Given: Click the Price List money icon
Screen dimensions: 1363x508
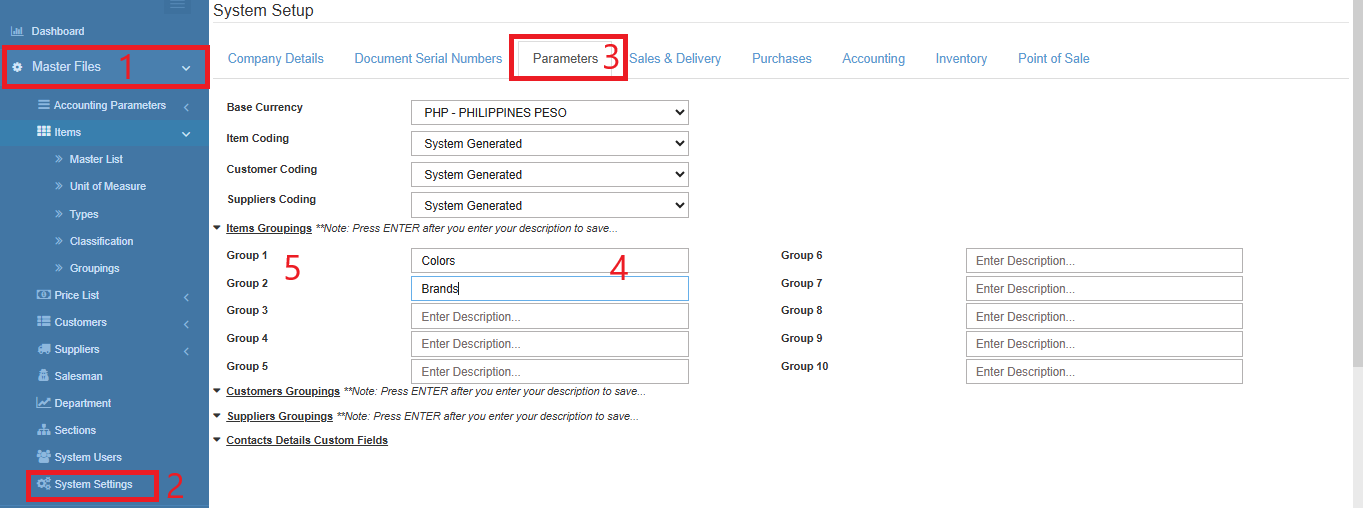Looking at the screenshot, I should click(43, 295).
